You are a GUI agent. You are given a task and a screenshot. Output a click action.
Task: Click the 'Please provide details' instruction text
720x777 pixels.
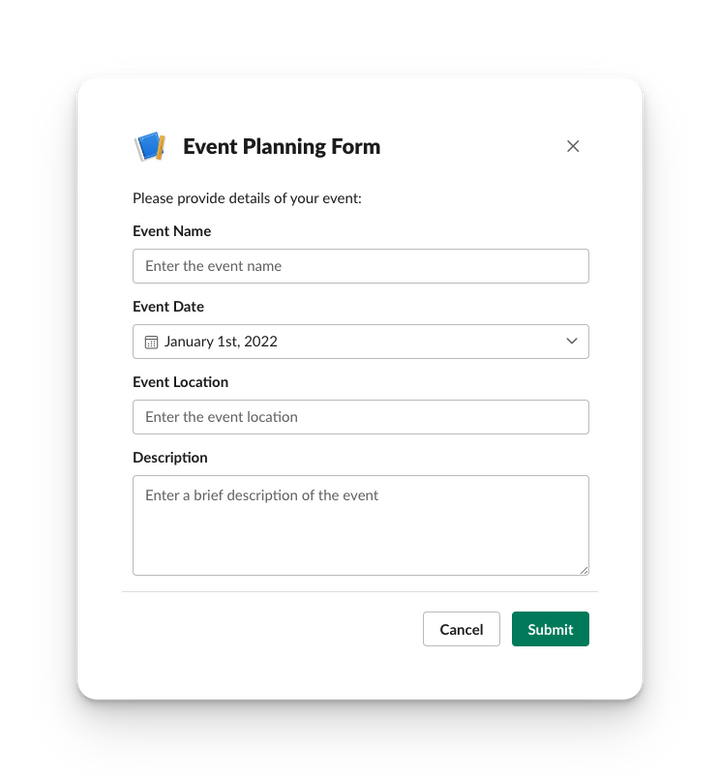tap(247, 198)
